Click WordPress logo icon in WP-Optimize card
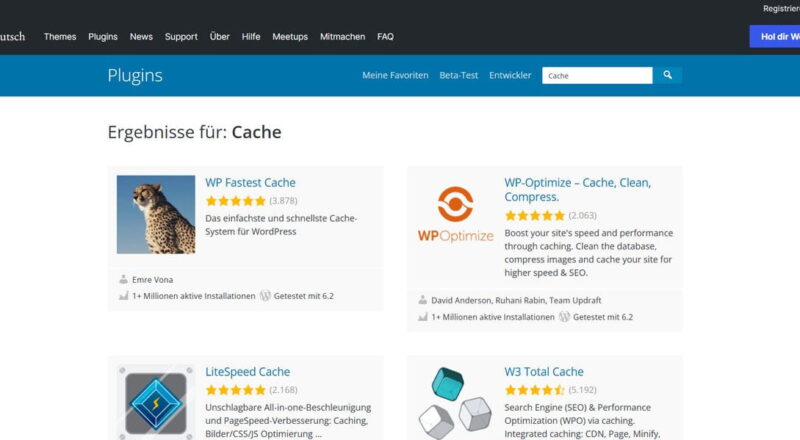Viewport: 800px width, 440px height. tap(564, 316)
